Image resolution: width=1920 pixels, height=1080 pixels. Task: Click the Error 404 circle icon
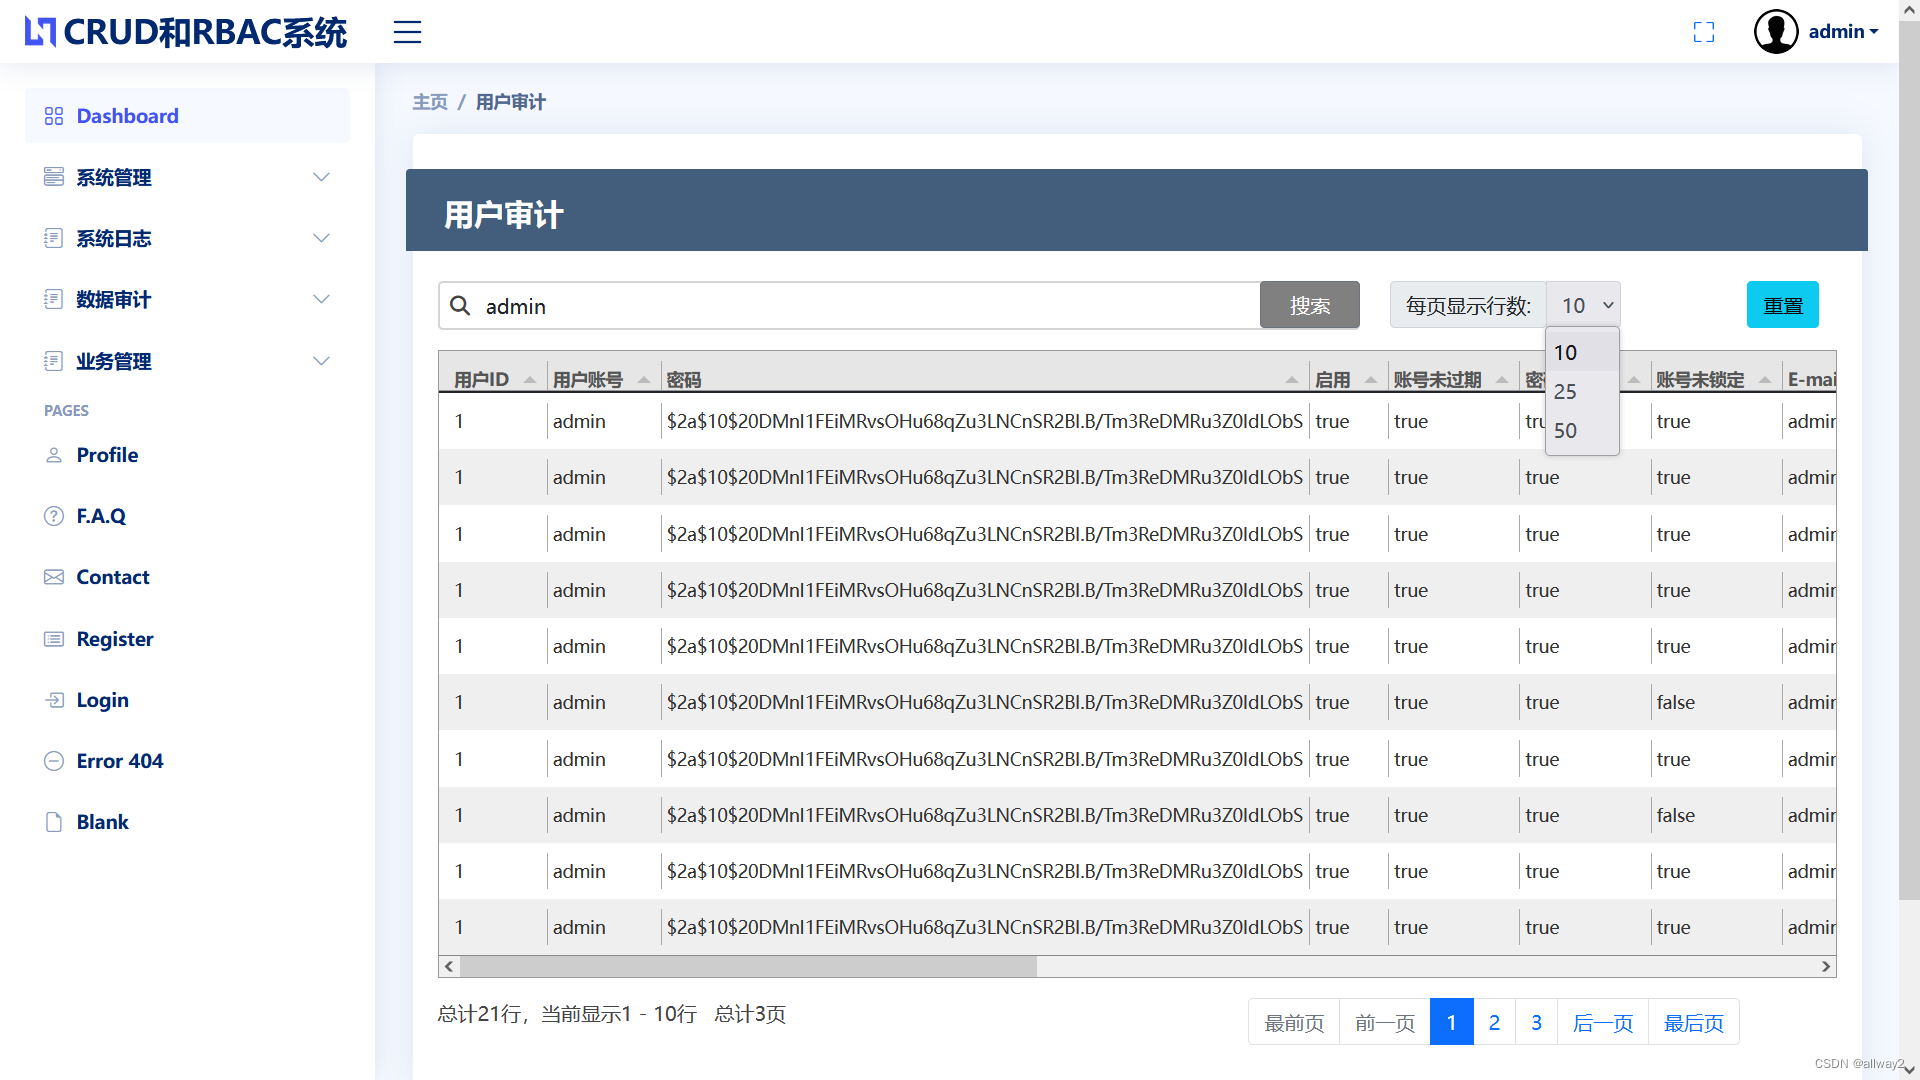coord(53,761)
